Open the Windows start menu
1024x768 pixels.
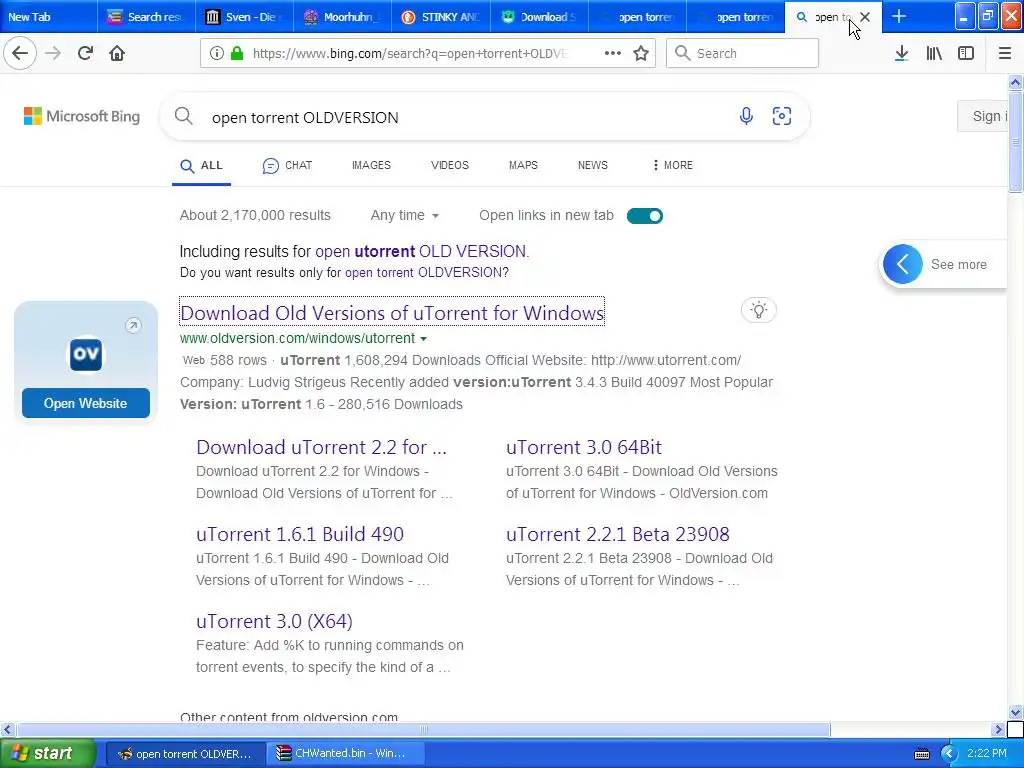[48, 753]
